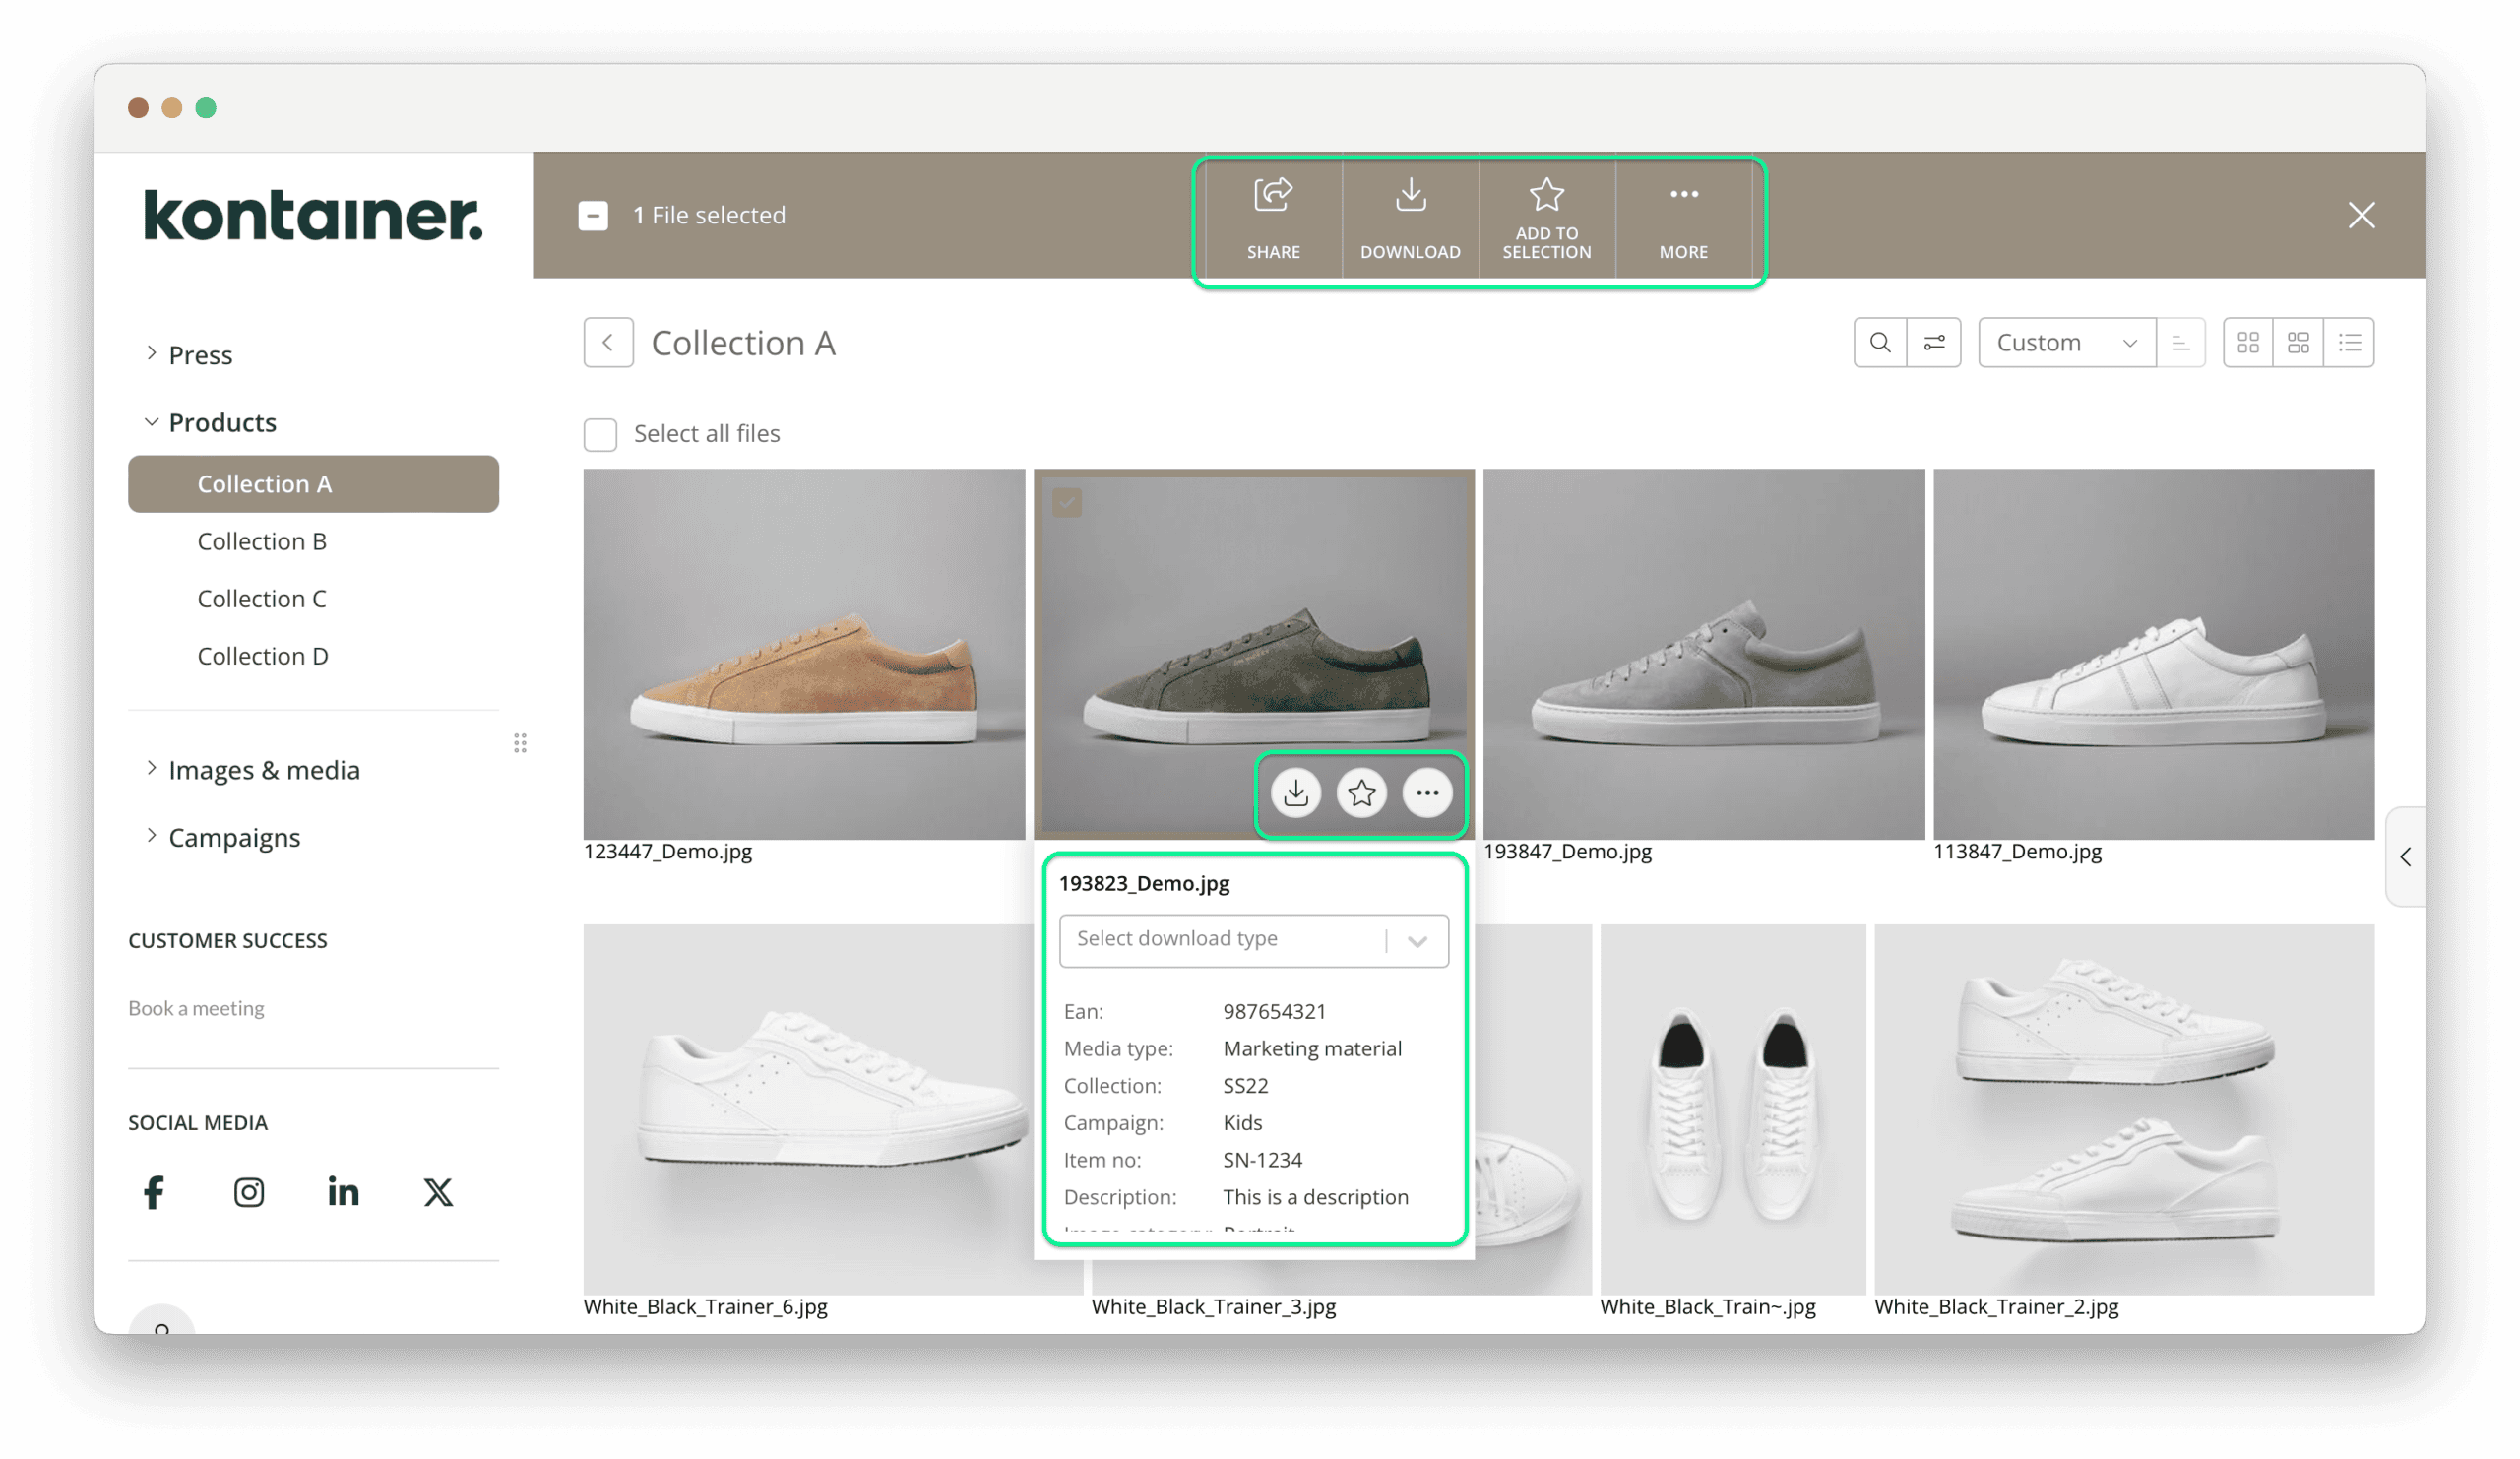
Task: Click the Collection A page heading
Action: [x=743, y=342]
